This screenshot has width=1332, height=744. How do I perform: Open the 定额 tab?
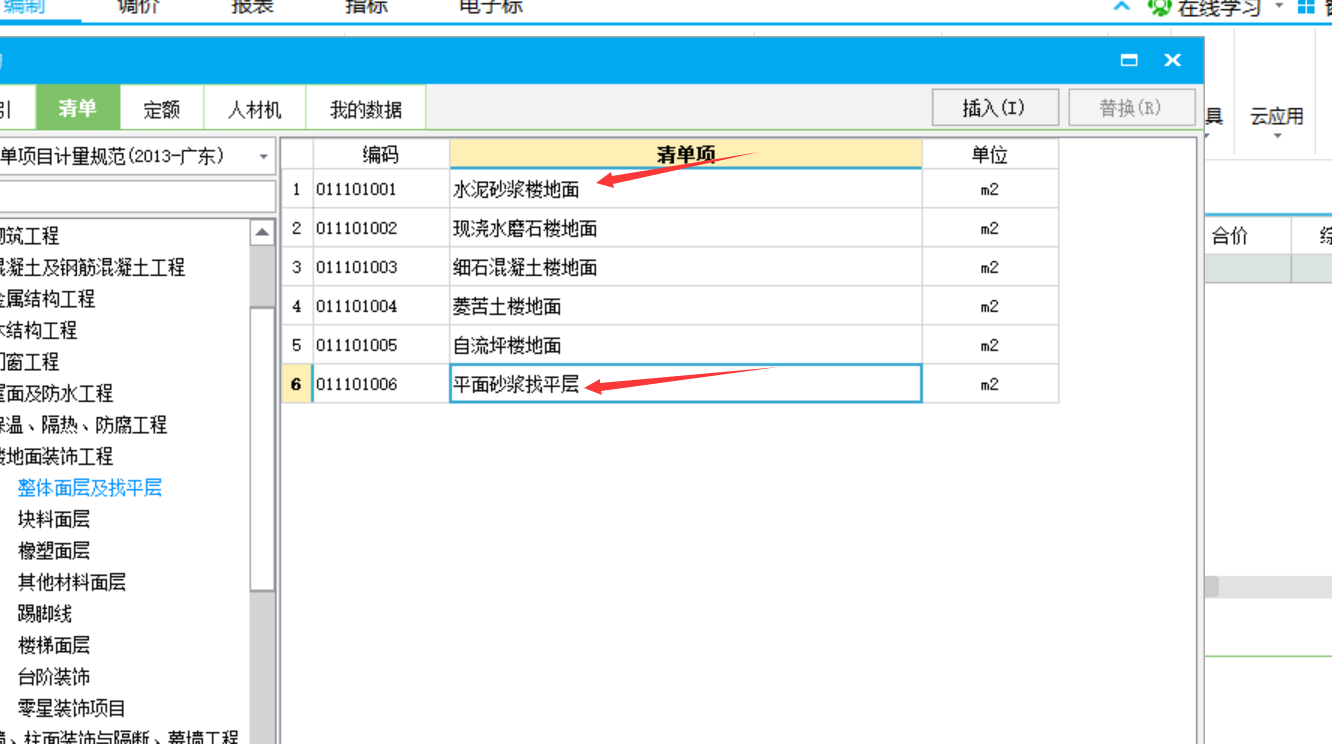(x=162, y=109)
